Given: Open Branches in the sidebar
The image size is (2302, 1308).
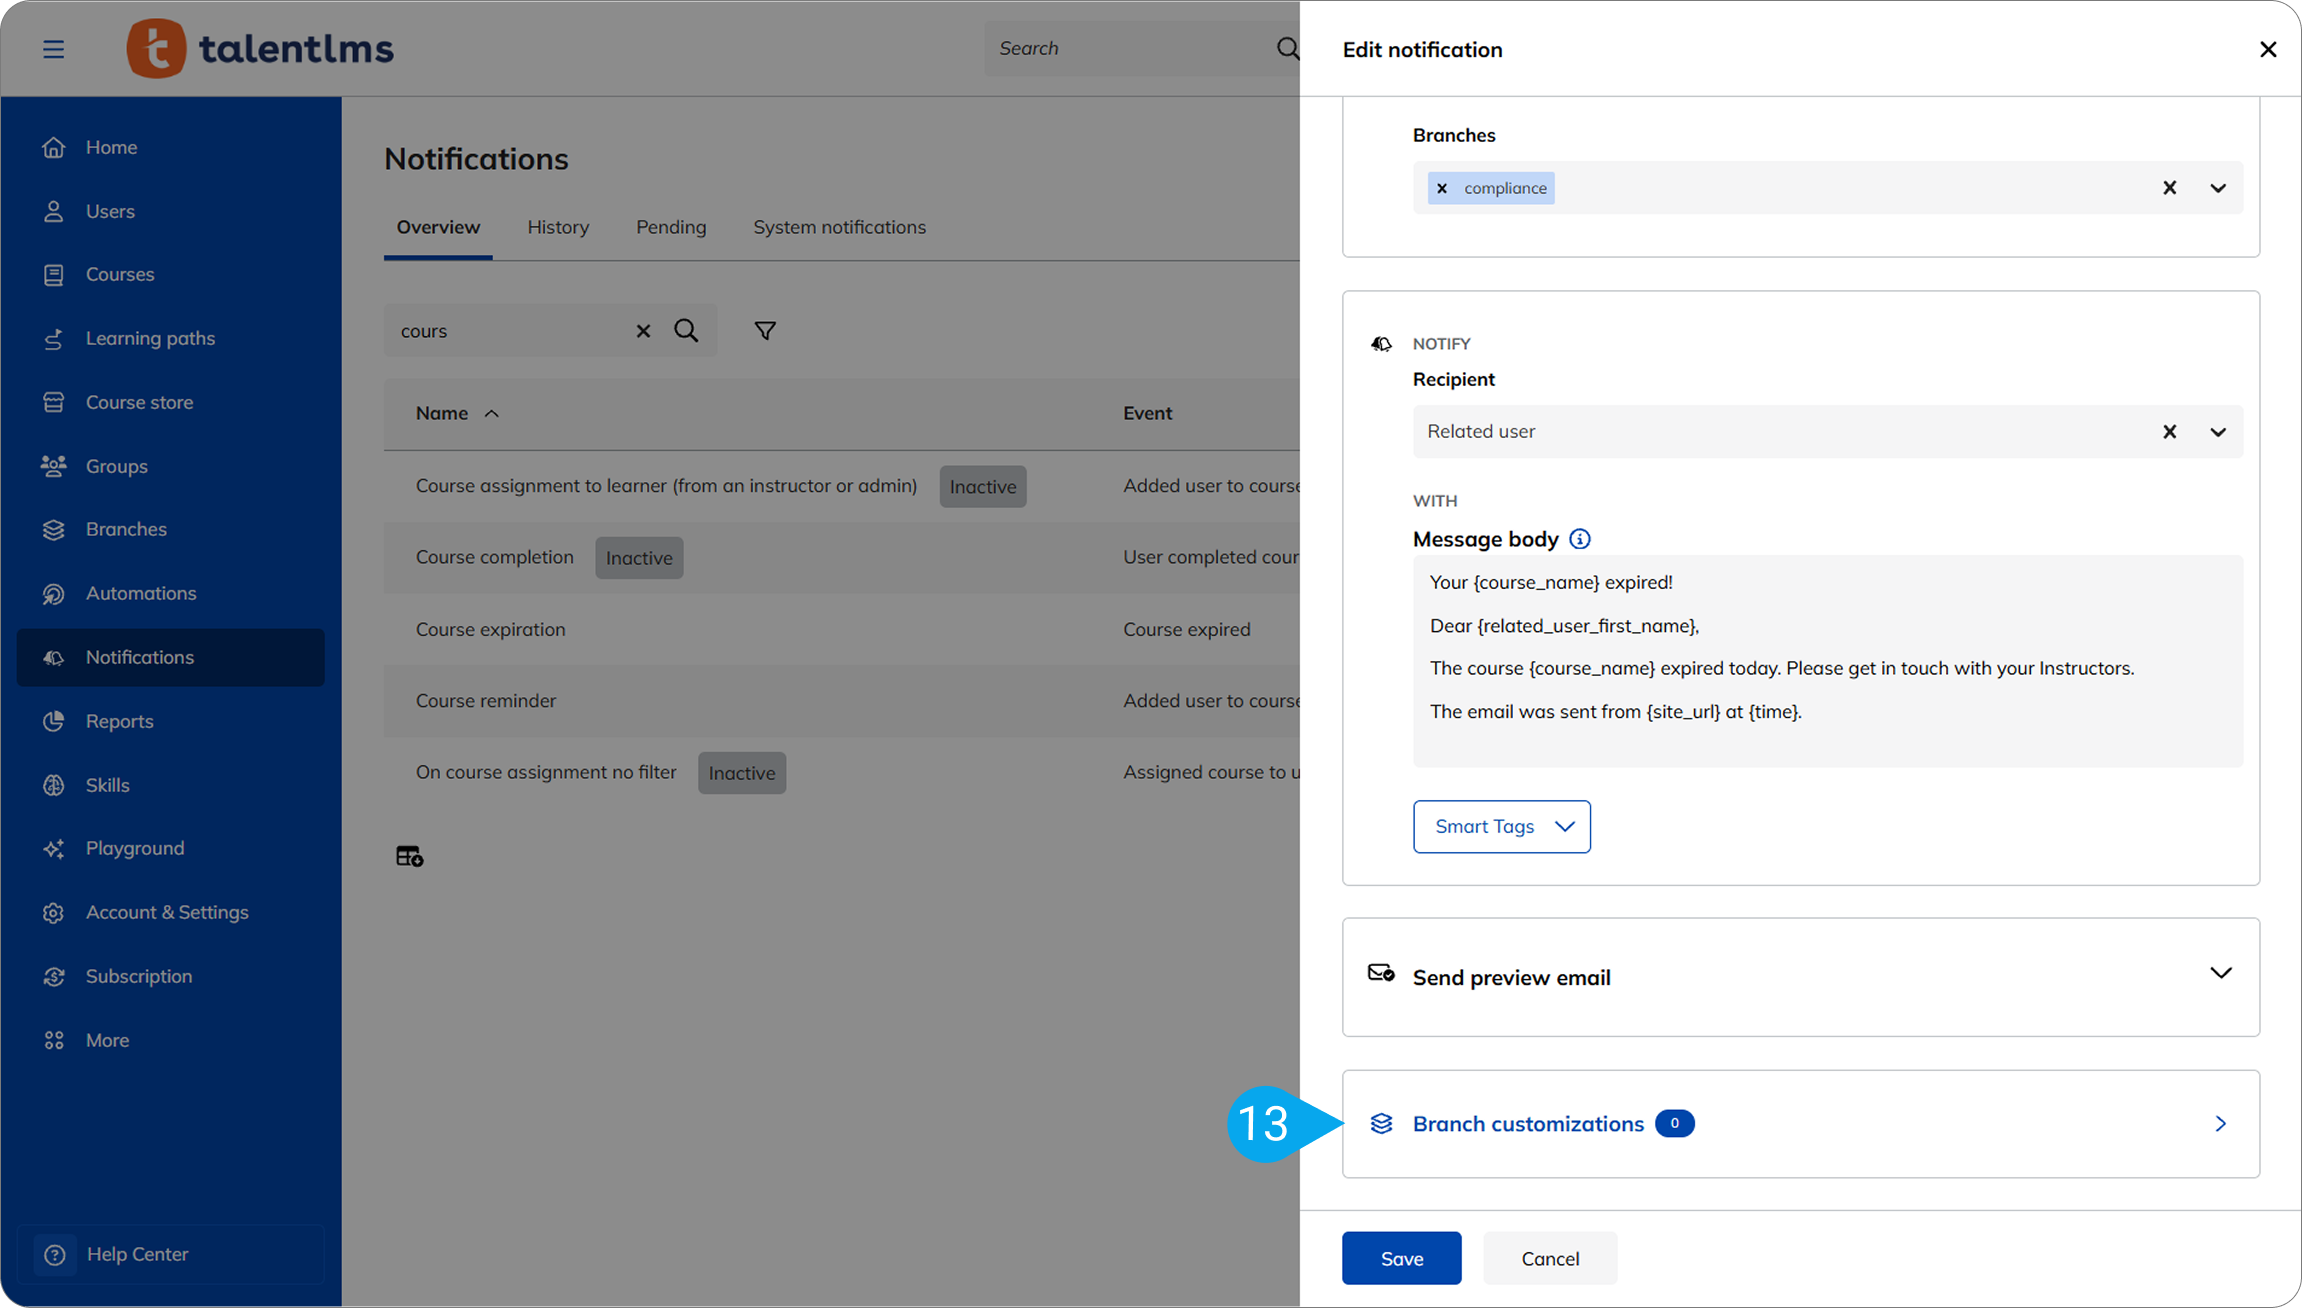Looking at the screenshot, I should tap(170, 529).
